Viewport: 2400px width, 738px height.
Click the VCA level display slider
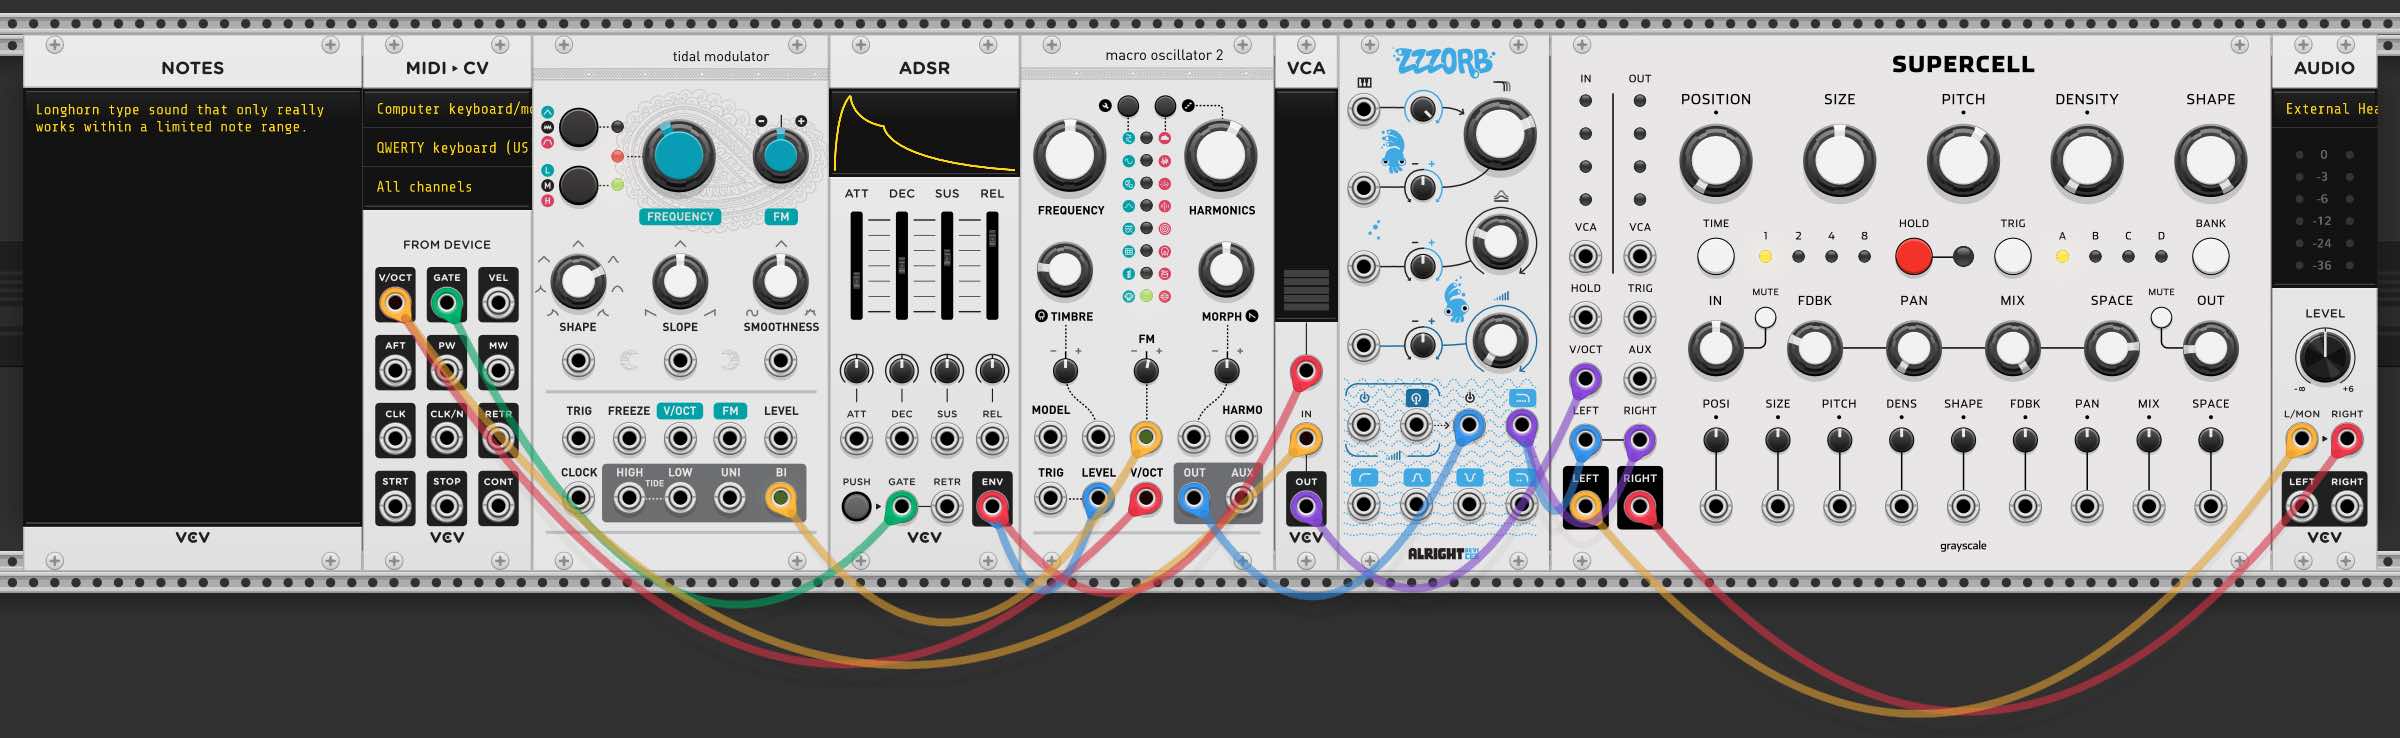(1306, 207)
